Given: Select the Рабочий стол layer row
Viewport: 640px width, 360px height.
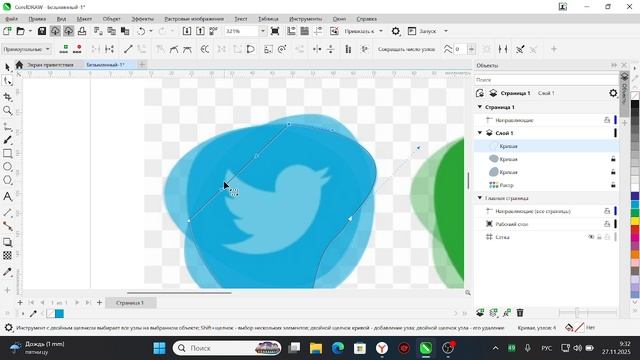Looking at the screenshot, I should [x=546, y=224].
